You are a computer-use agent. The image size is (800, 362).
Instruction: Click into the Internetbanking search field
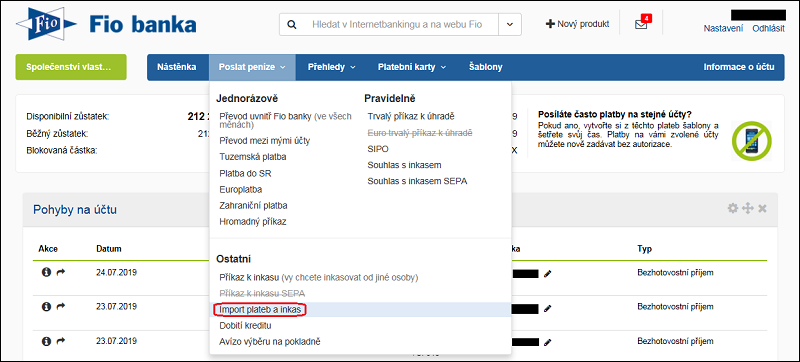[x=397, y=24]
